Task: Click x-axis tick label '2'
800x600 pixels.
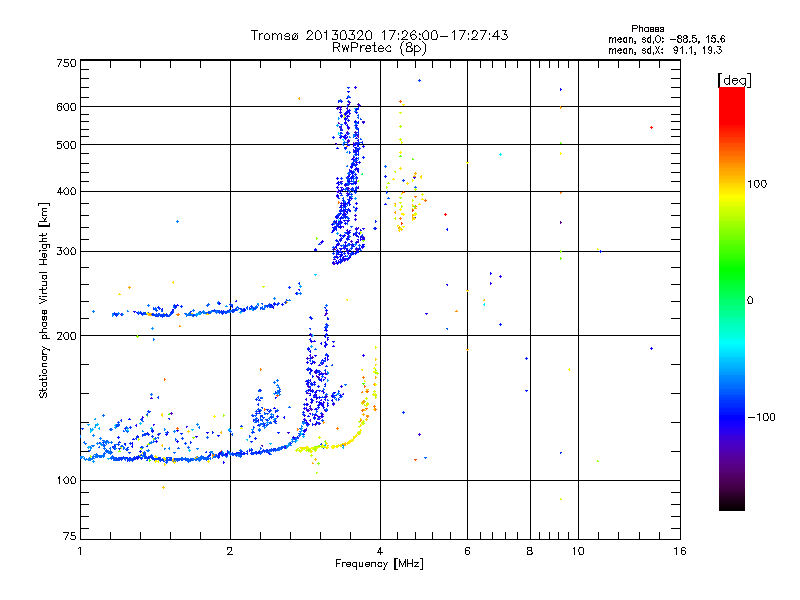Action: tap(230, 551)
